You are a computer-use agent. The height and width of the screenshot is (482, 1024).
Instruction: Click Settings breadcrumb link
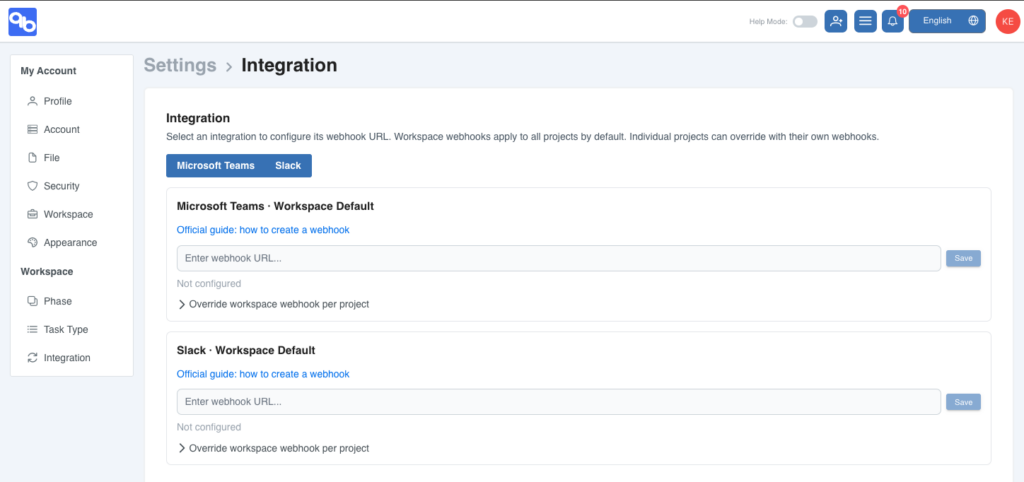(x=180, y=65)
